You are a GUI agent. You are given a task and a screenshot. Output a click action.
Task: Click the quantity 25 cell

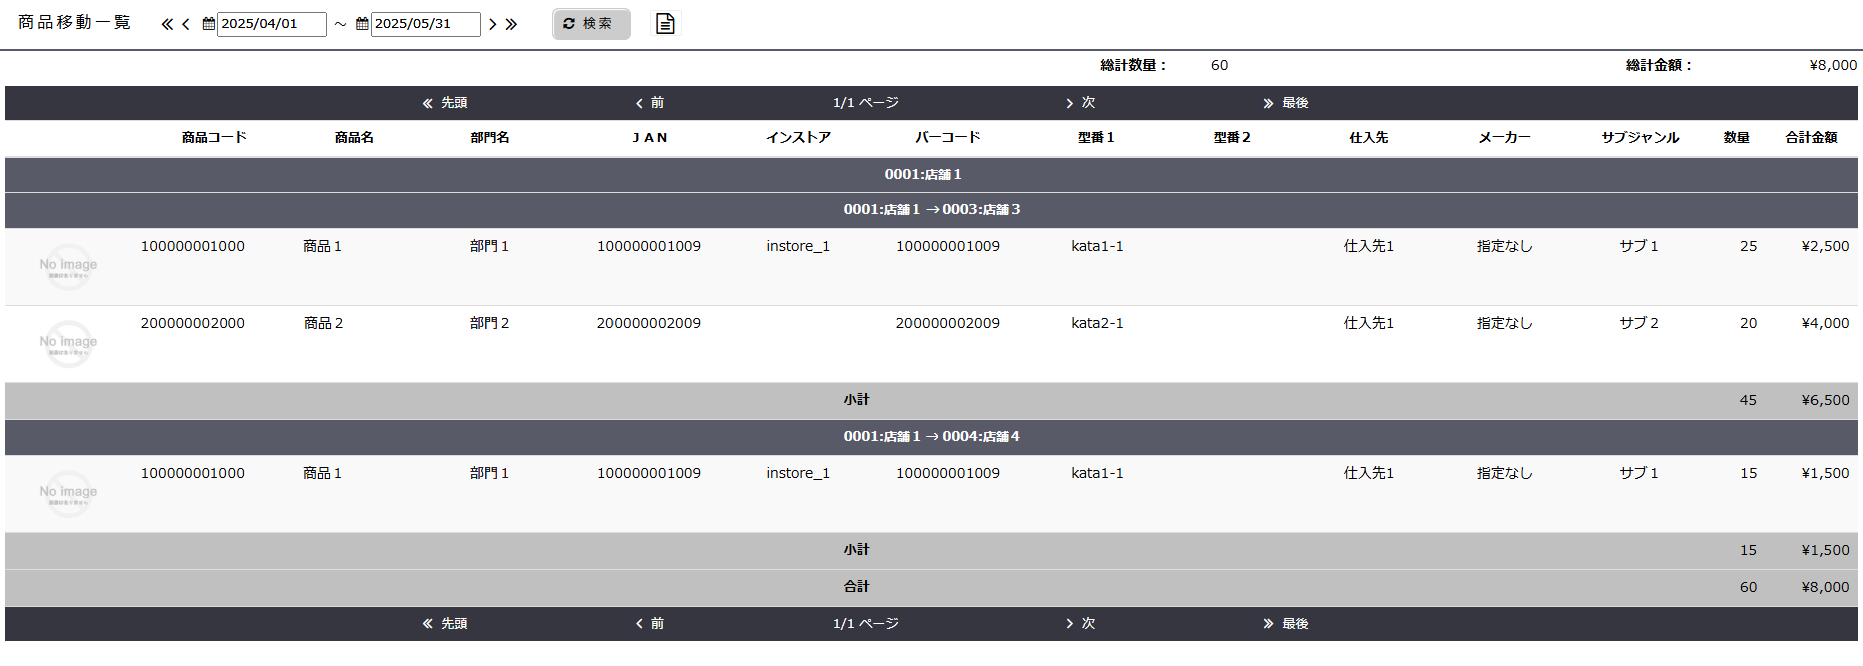point(1748,246)
